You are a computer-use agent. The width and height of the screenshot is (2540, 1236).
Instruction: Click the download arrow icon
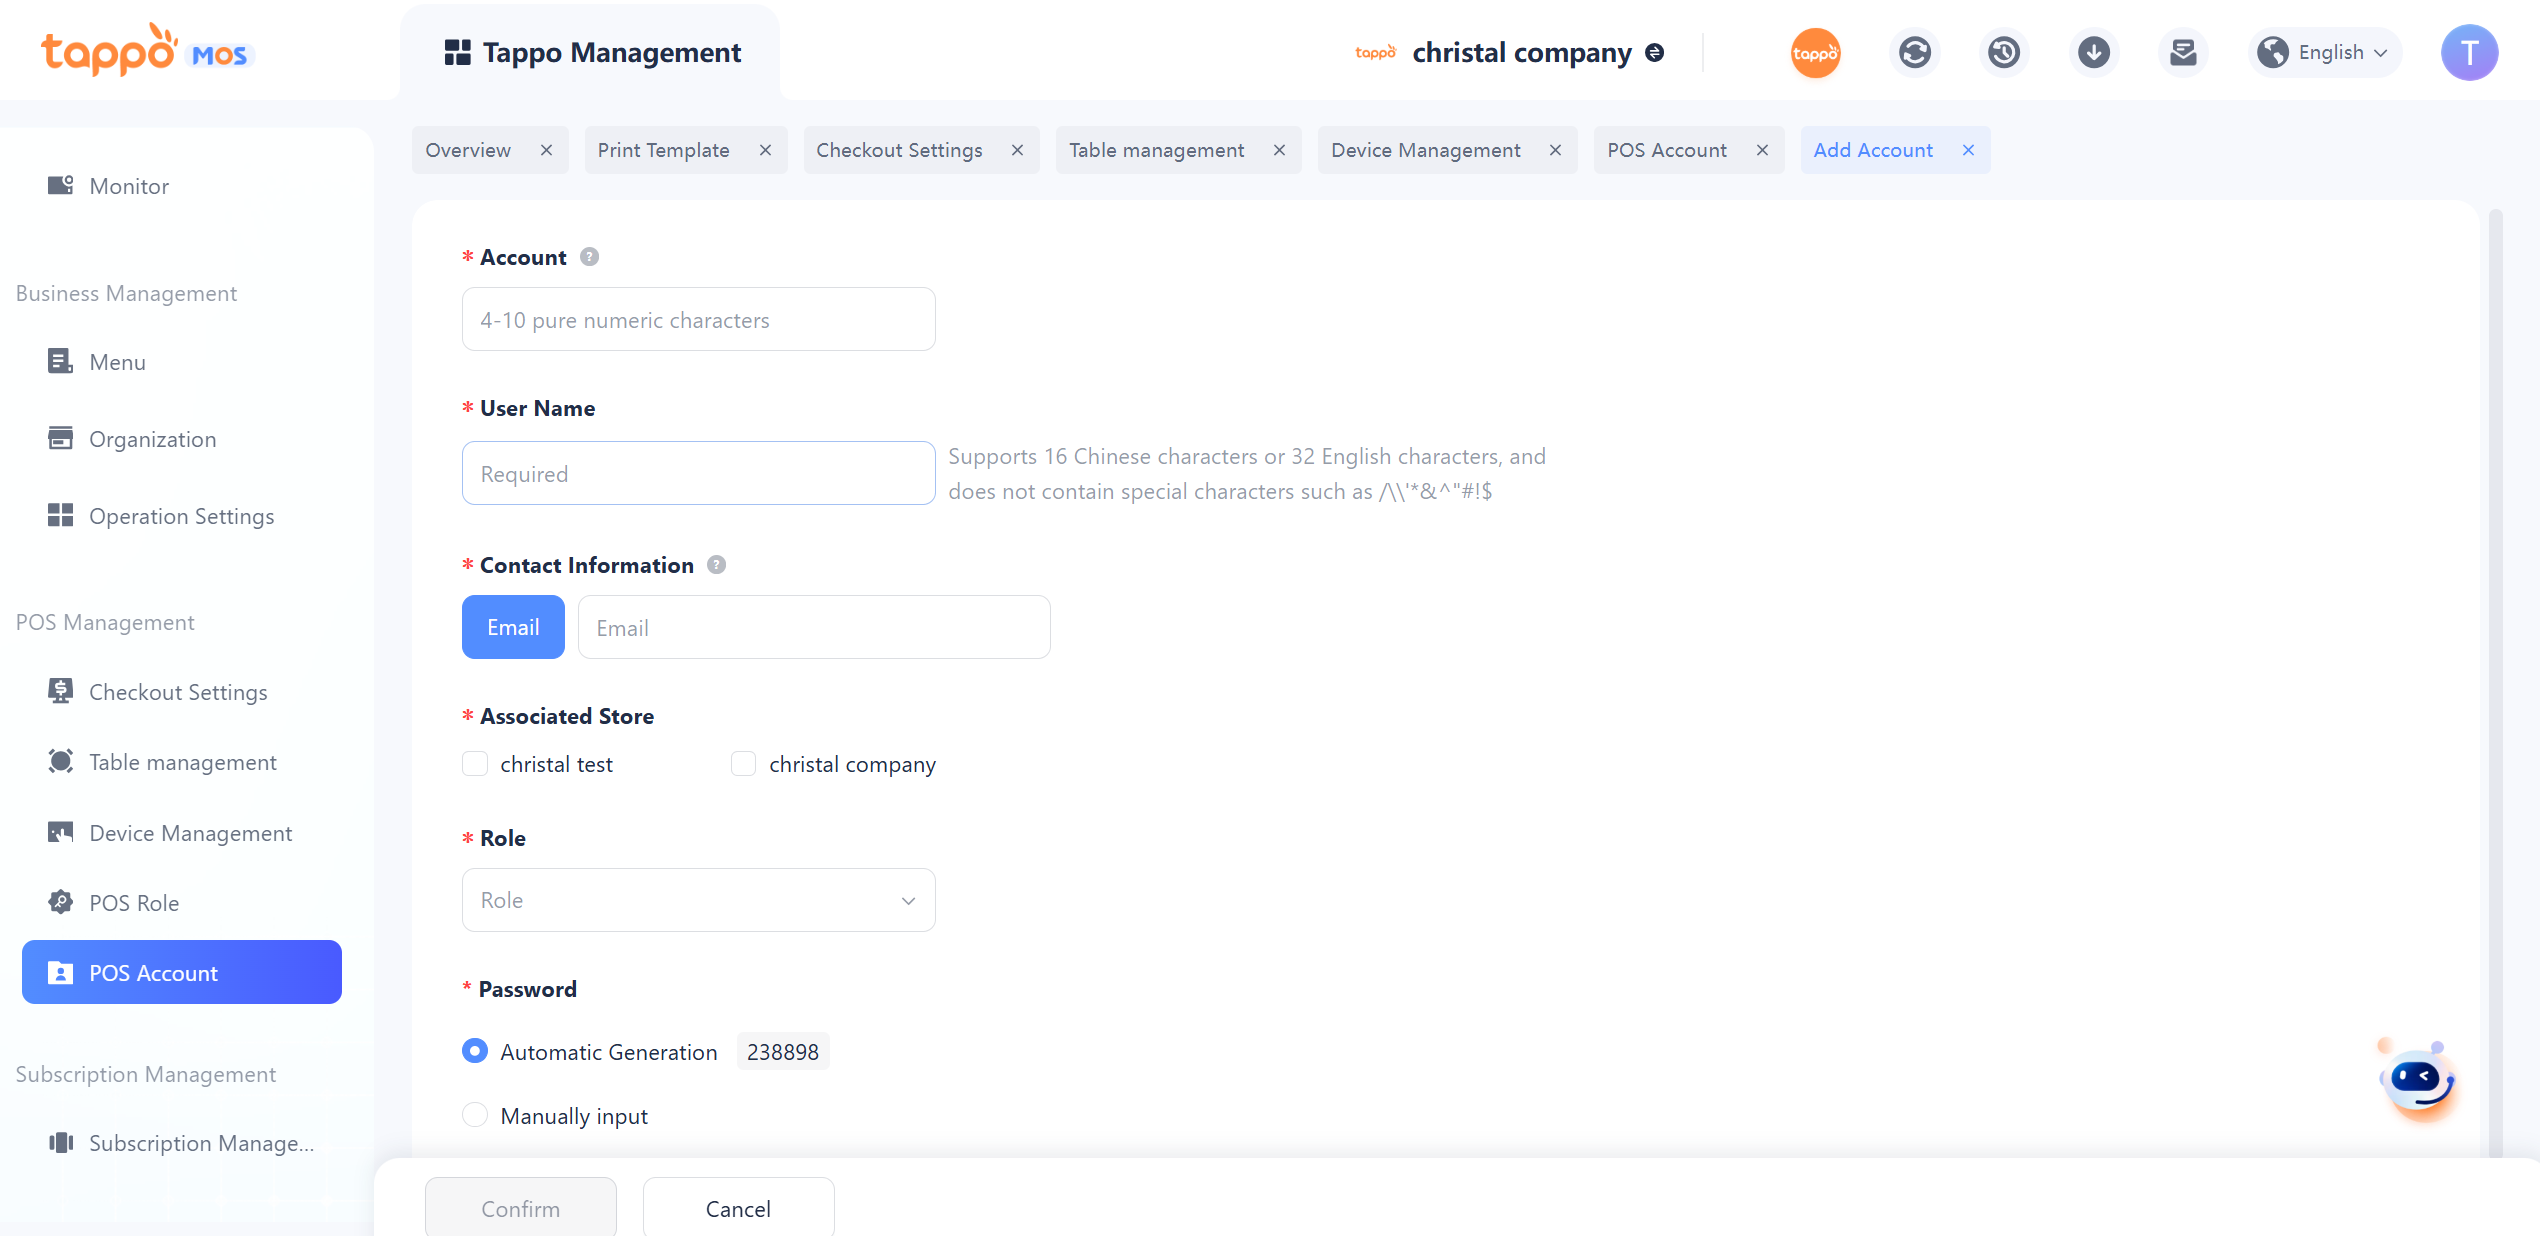pyautogui.click(x=2093, y=52)
